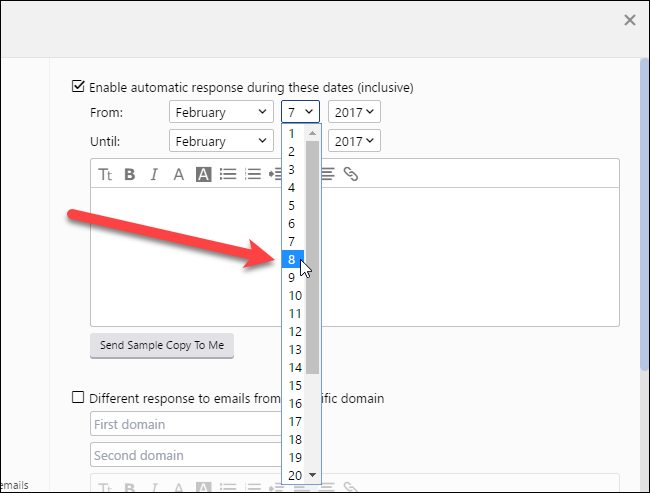Image resolution: width=650 pixels, height=493 pixels.
Task: Select day 1 in the list
Action: click(293, 134)
